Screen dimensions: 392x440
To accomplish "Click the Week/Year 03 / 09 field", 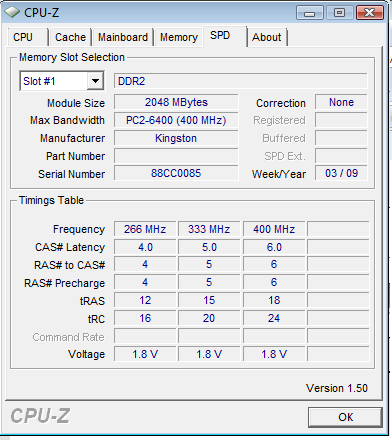I will point(341,173).
